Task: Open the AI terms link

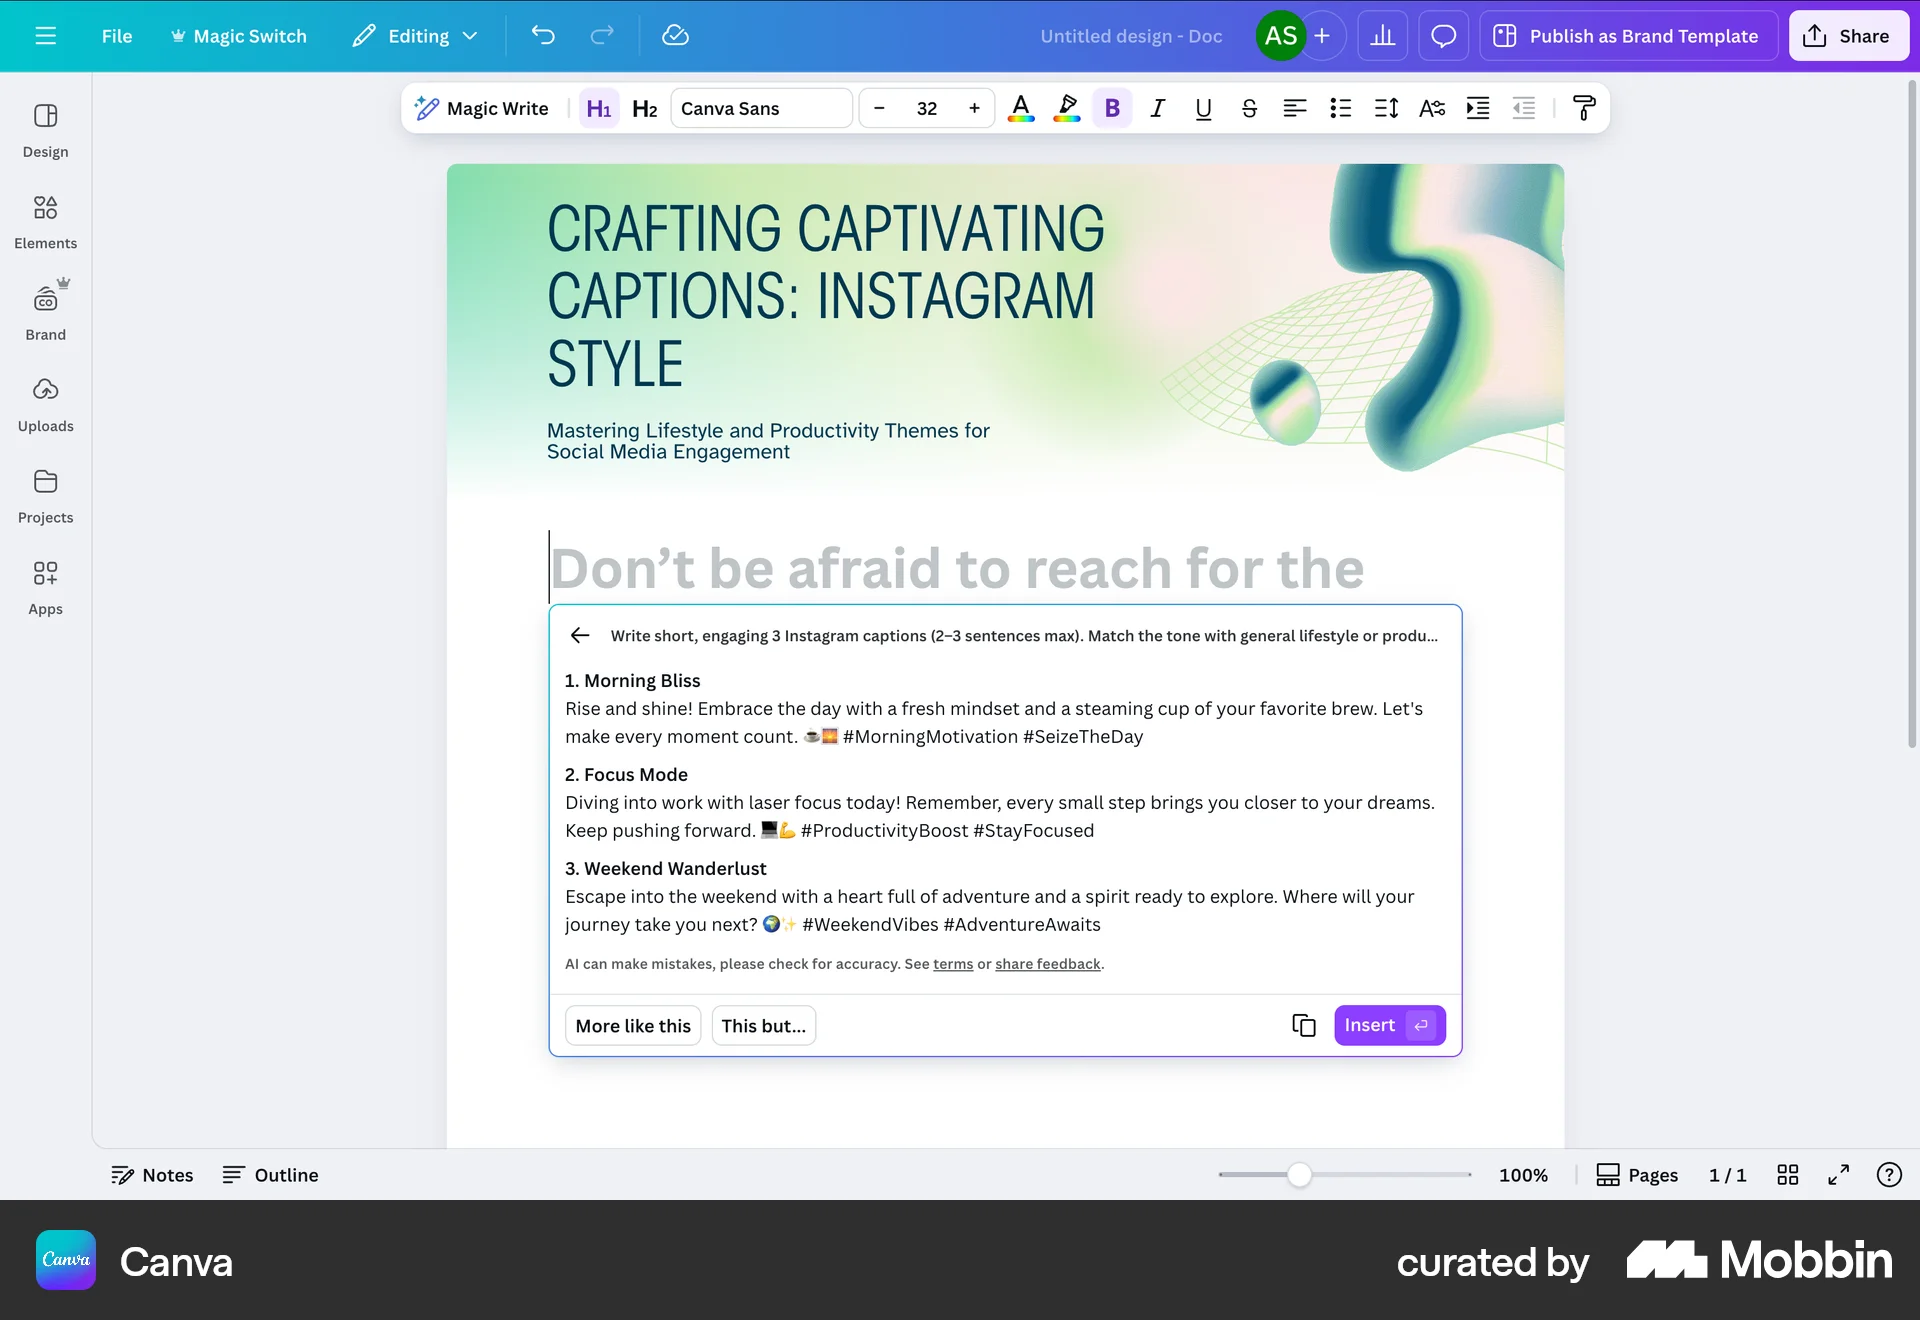Action: (x=951, y=963)
